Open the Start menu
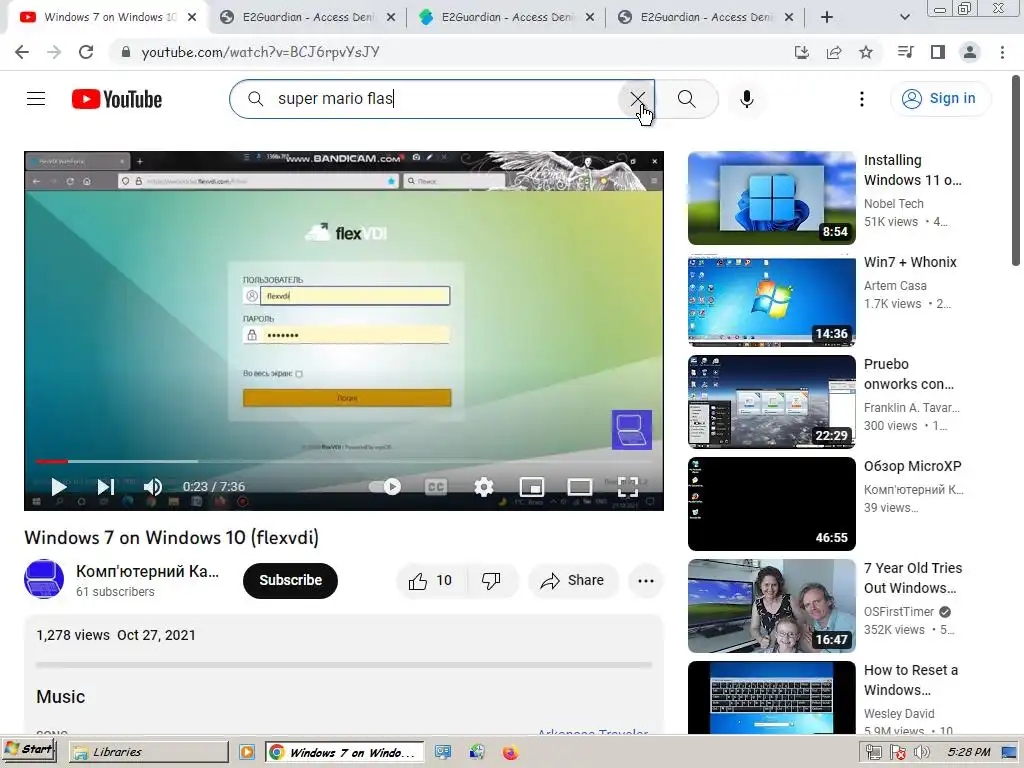This screenshot has width=1024, height=768. point(29,750)
